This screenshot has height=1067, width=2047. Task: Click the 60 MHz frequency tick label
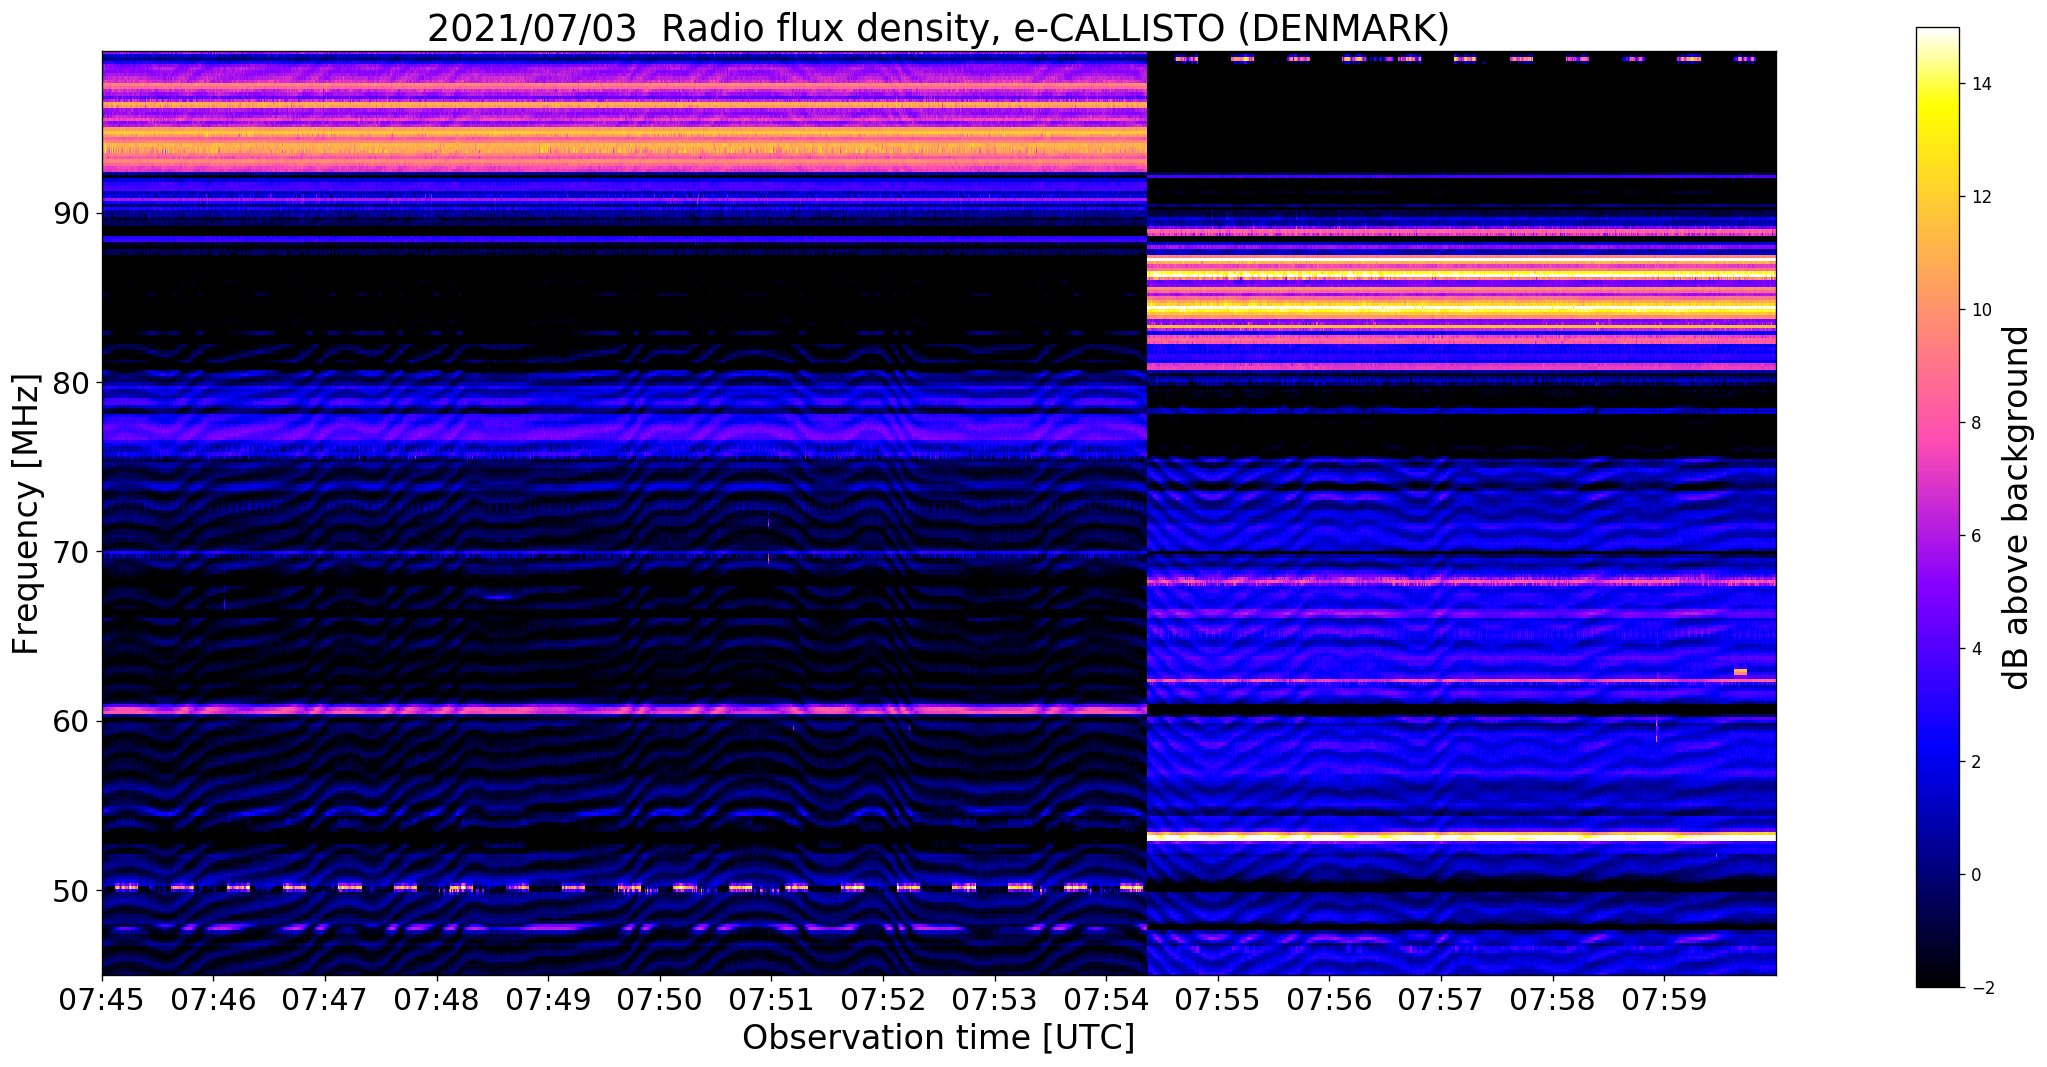coord(71,721)
